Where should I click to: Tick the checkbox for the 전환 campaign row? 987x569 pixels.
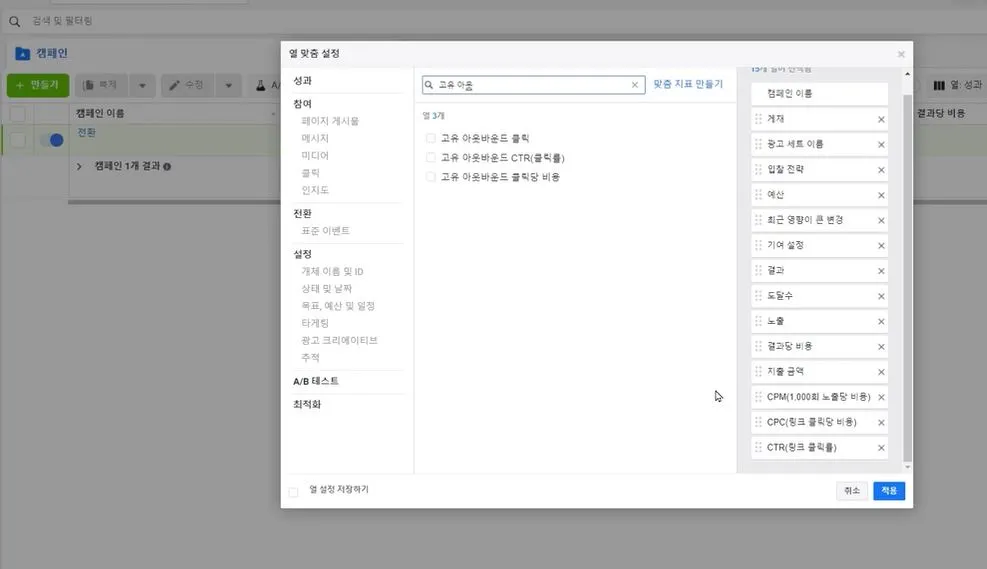tap(18, 140)
